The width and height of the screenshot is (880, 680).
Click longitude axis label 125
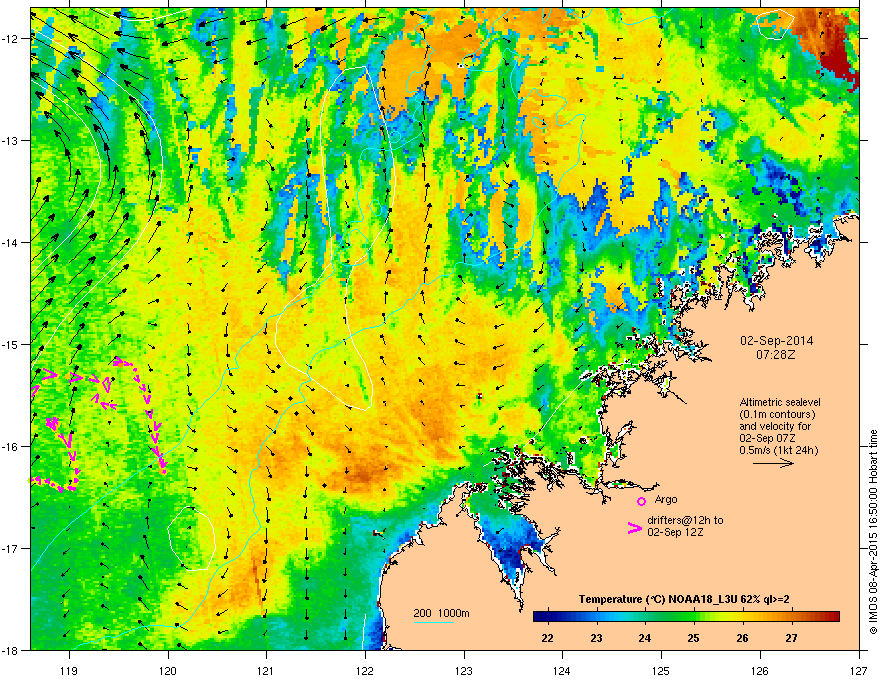[x=661, y=670]
